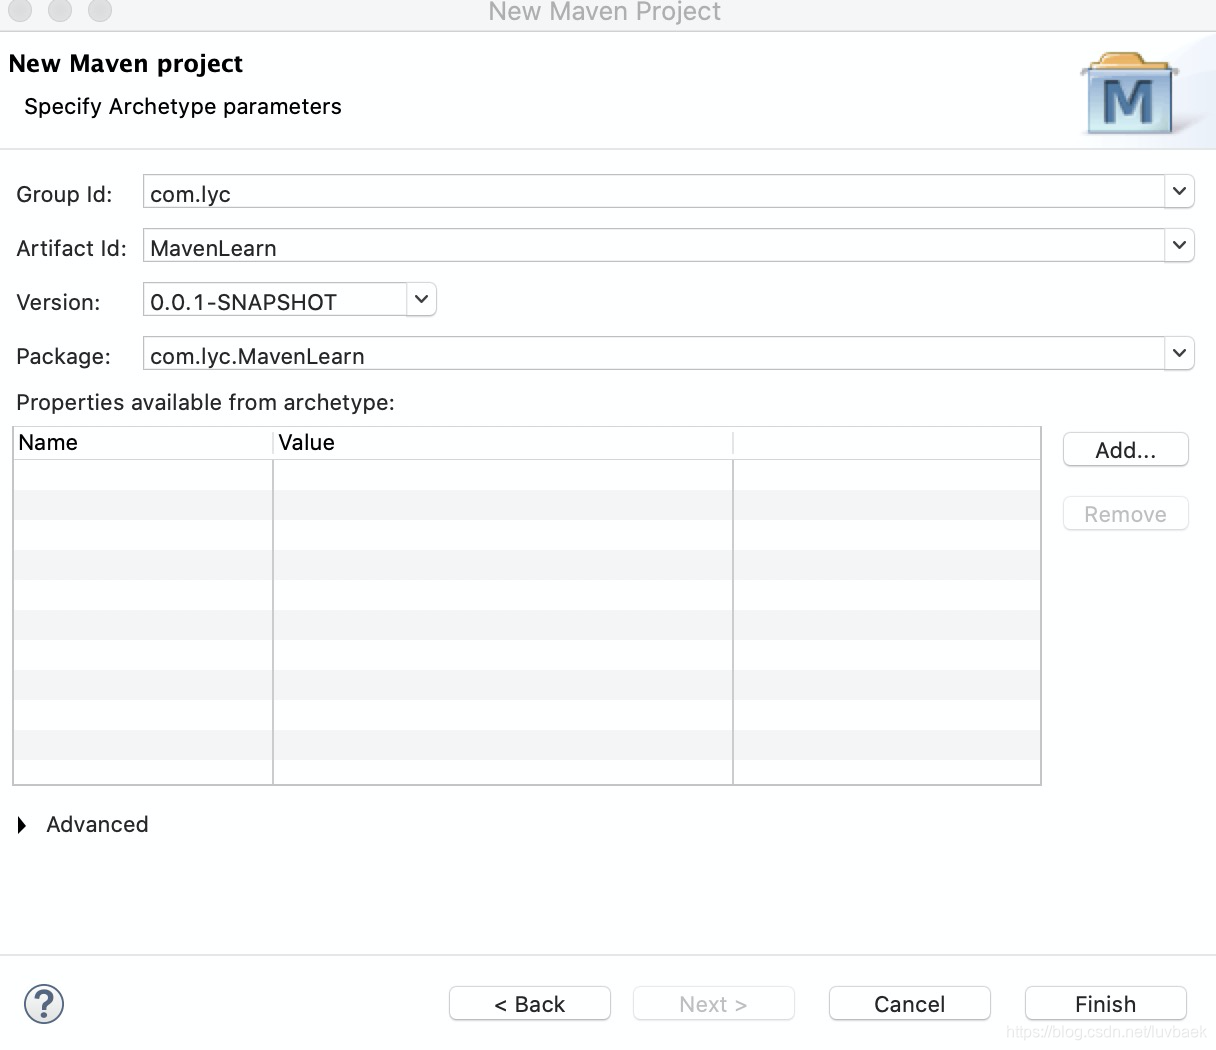Open the Group Id dropdown arrow

click(1180, 191)
